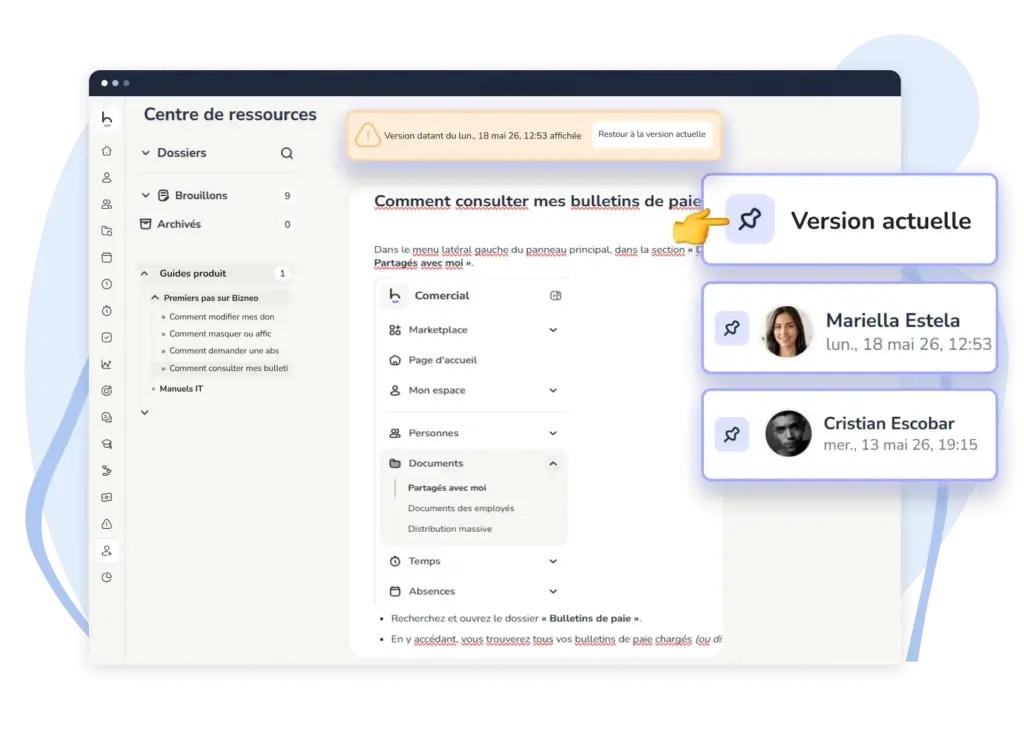This screenshot has width=1024, height=732.
Task: Open the line chart sidebar icon
Action: click(106, 364)
